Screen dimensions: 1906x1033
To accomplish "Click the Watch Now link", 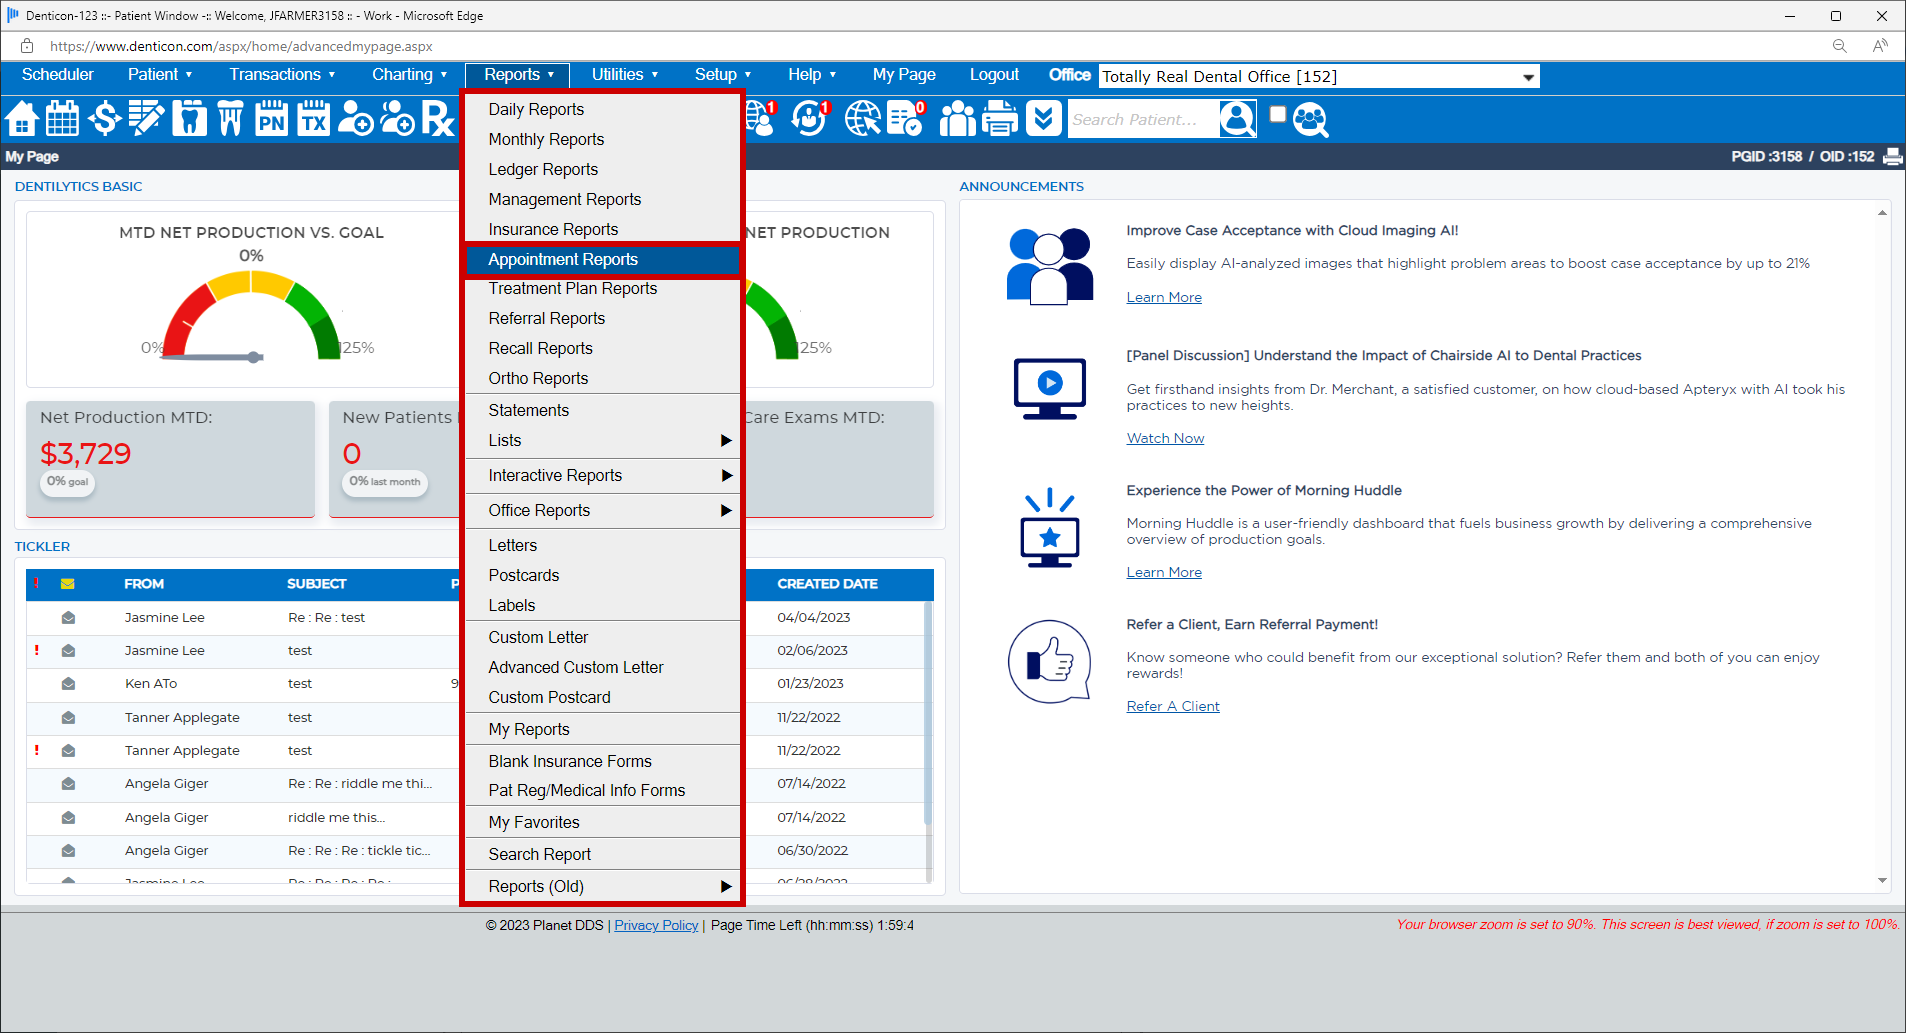I will click(x=1165, y=439).
